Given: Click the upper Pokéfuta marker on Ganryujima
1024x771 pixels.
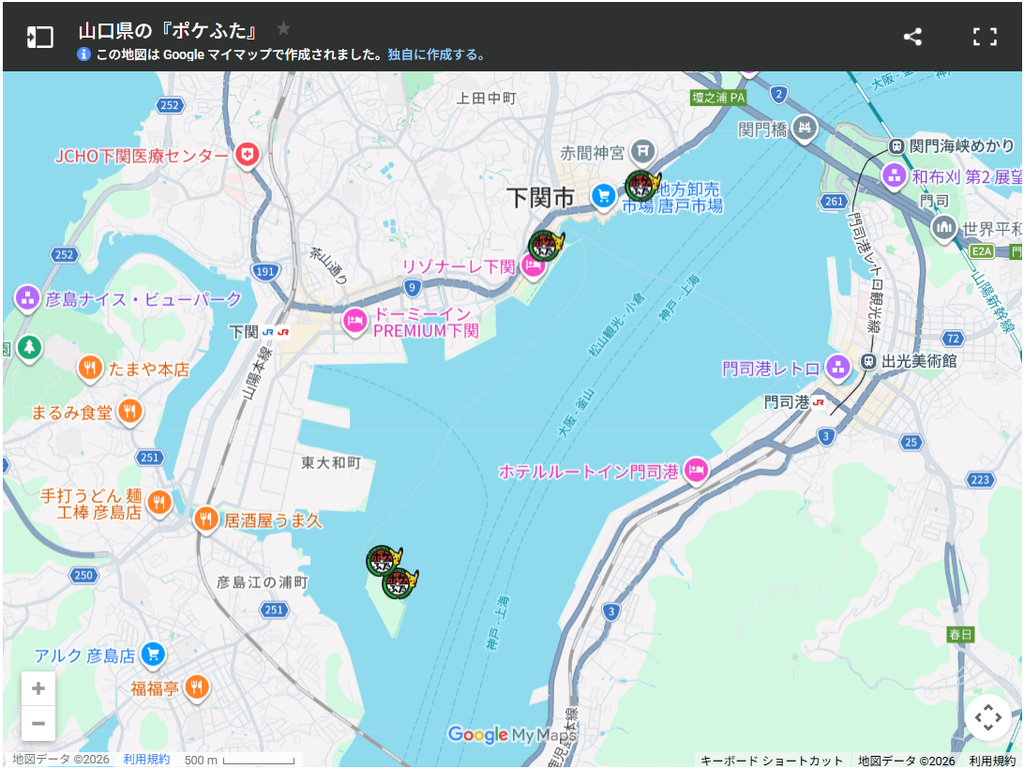Looking at the screenshot, I should [x=383, y=561].
